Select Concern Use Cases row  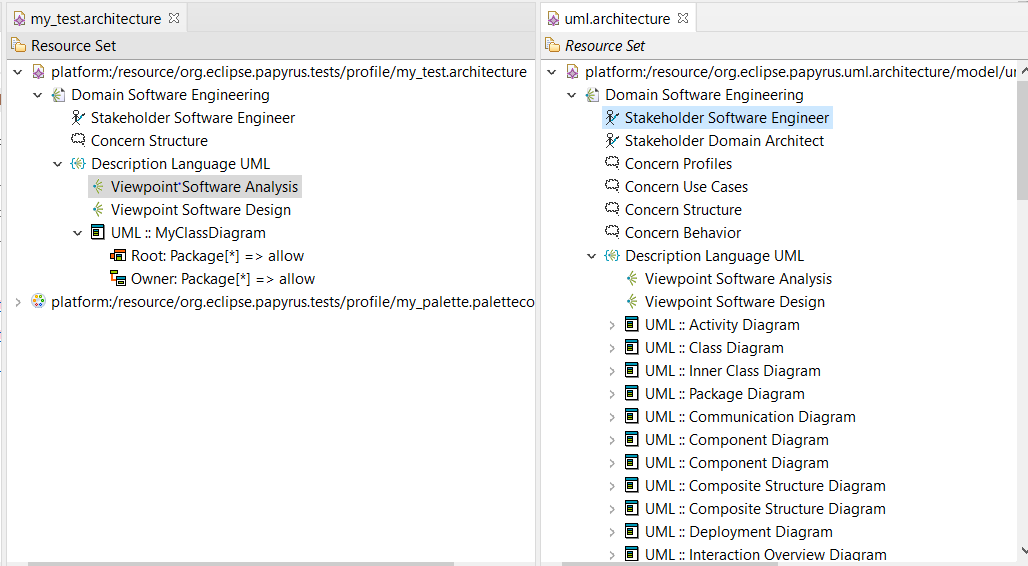[x=686, y=187]
